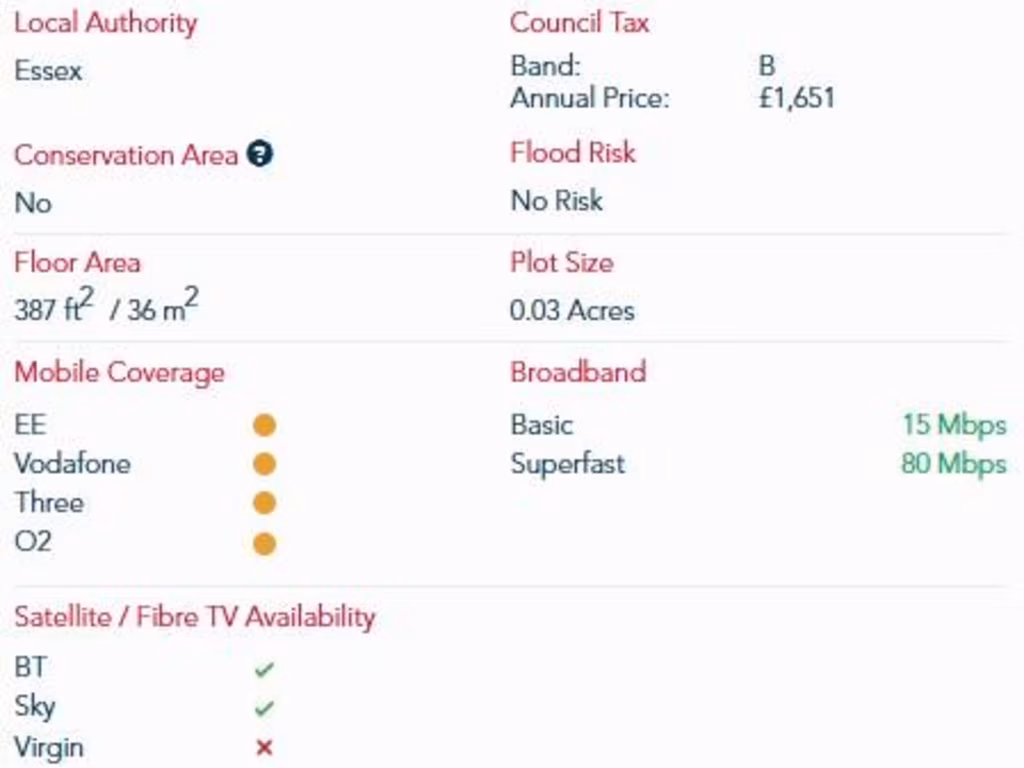1024x768 pixels.
Task: Click the Mobile Coverage heading
Action: 119,373
